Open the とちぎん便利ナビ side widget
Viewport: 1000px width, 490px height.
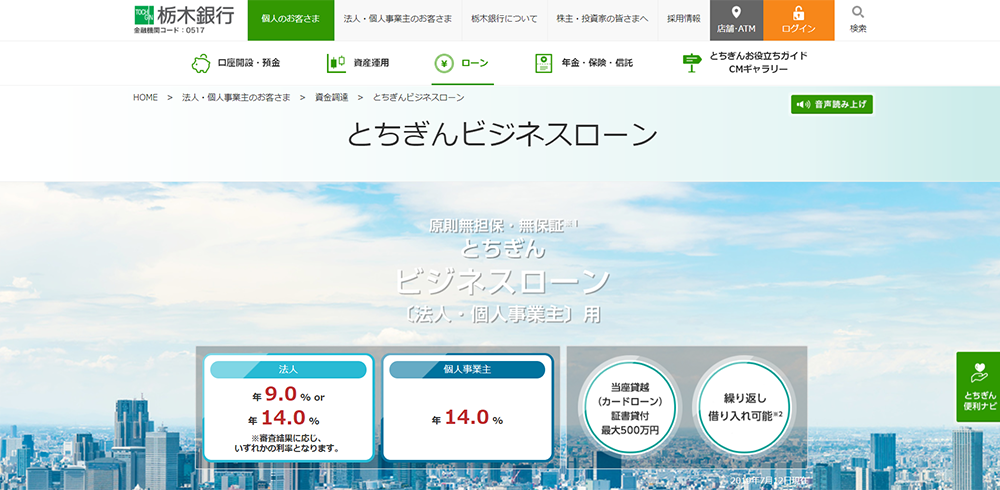977,387
